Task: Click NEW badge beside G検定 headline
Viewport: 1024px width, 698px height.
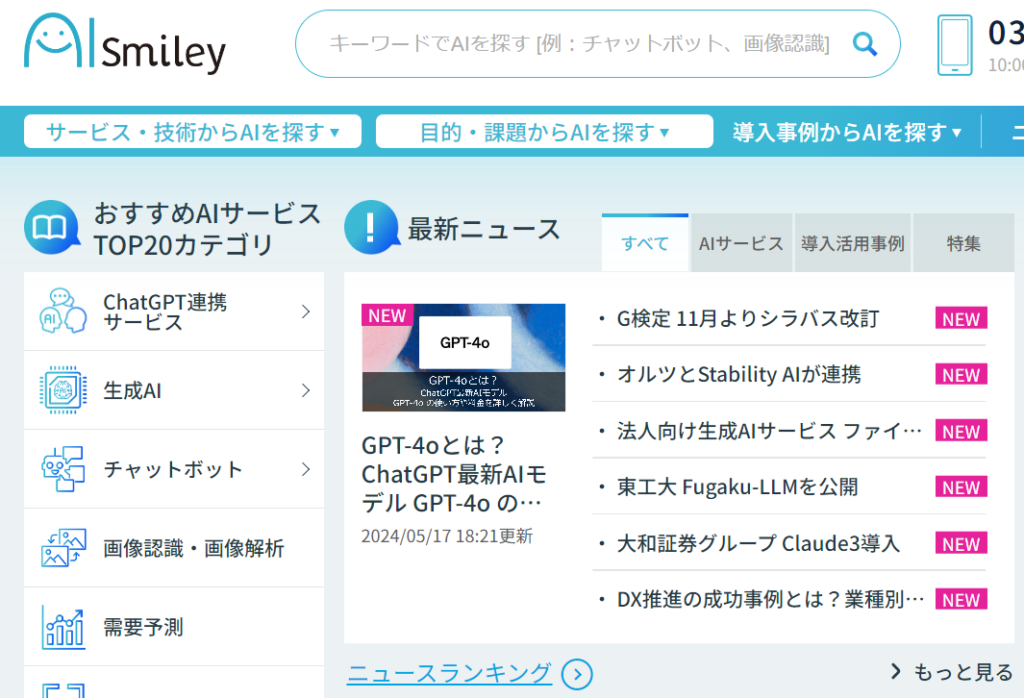Action: [961, 319]
